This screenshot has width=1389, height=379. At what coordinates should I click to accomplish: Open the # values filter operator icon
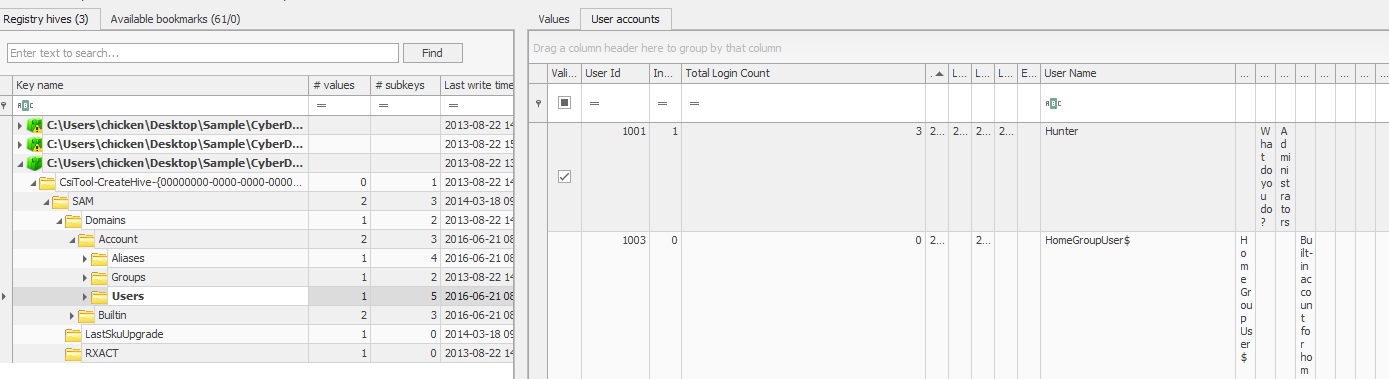pyautogui.click(x=321, y=105)
